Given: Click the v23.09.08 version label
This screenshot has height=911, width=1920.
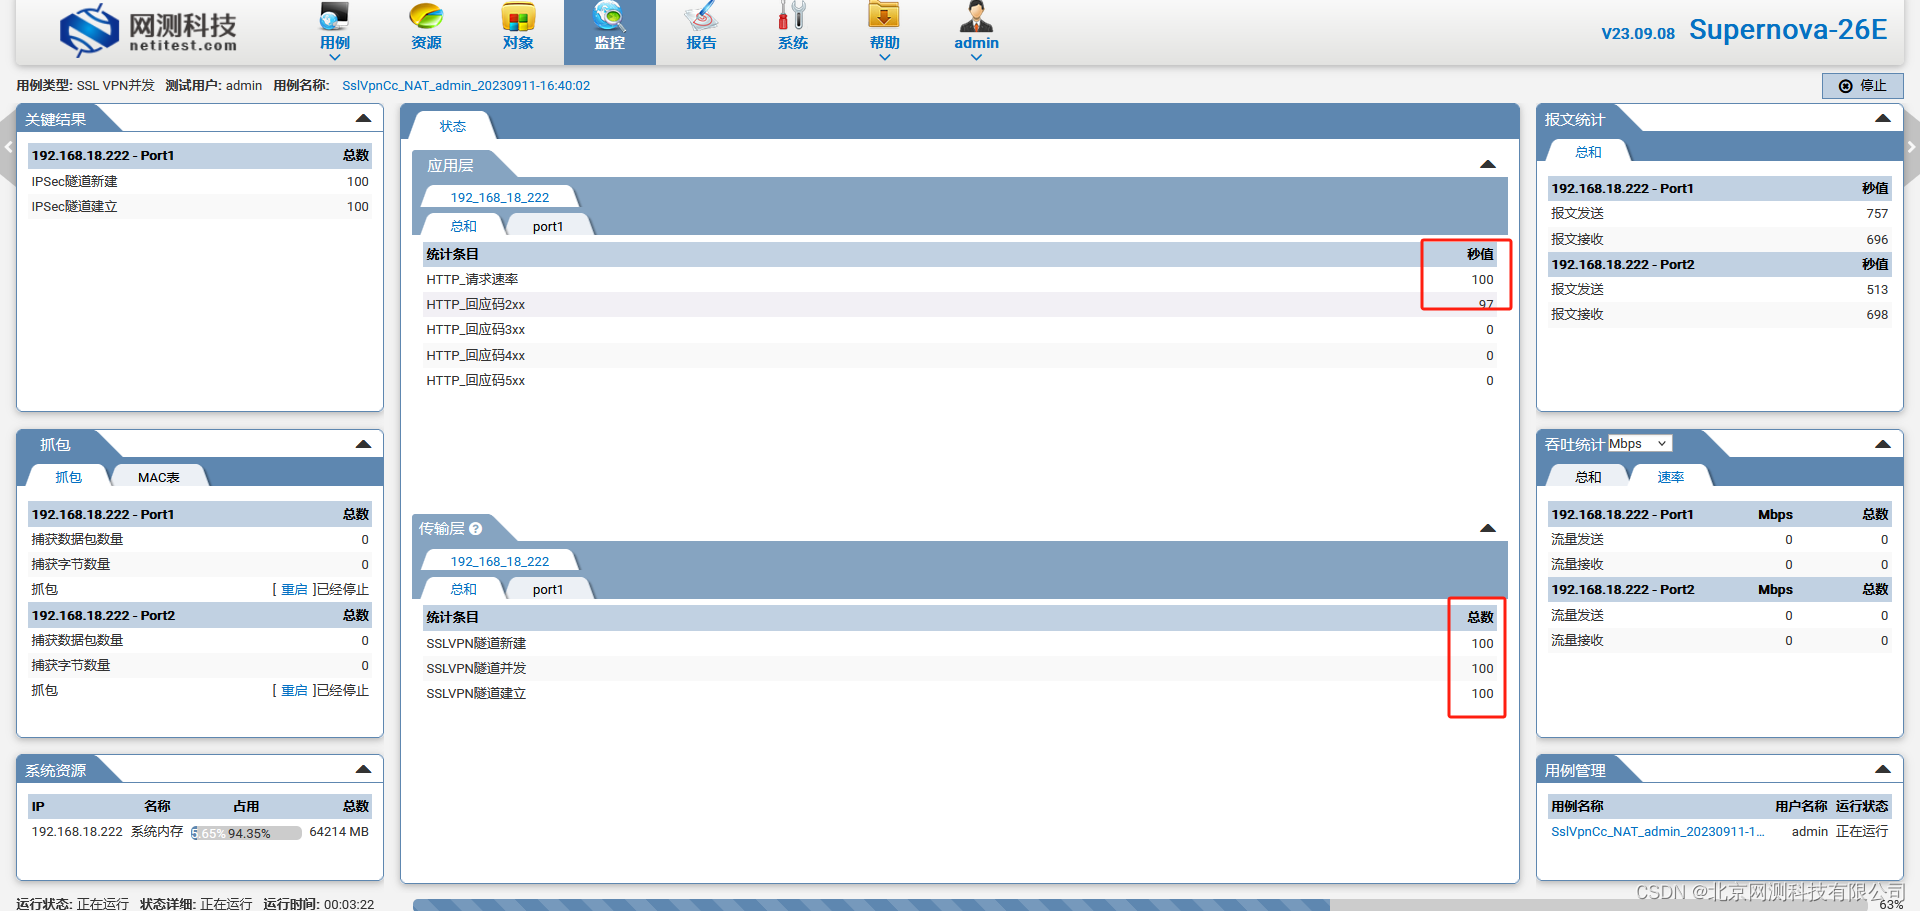Looking at the screenshot, I should point(1638,33).
